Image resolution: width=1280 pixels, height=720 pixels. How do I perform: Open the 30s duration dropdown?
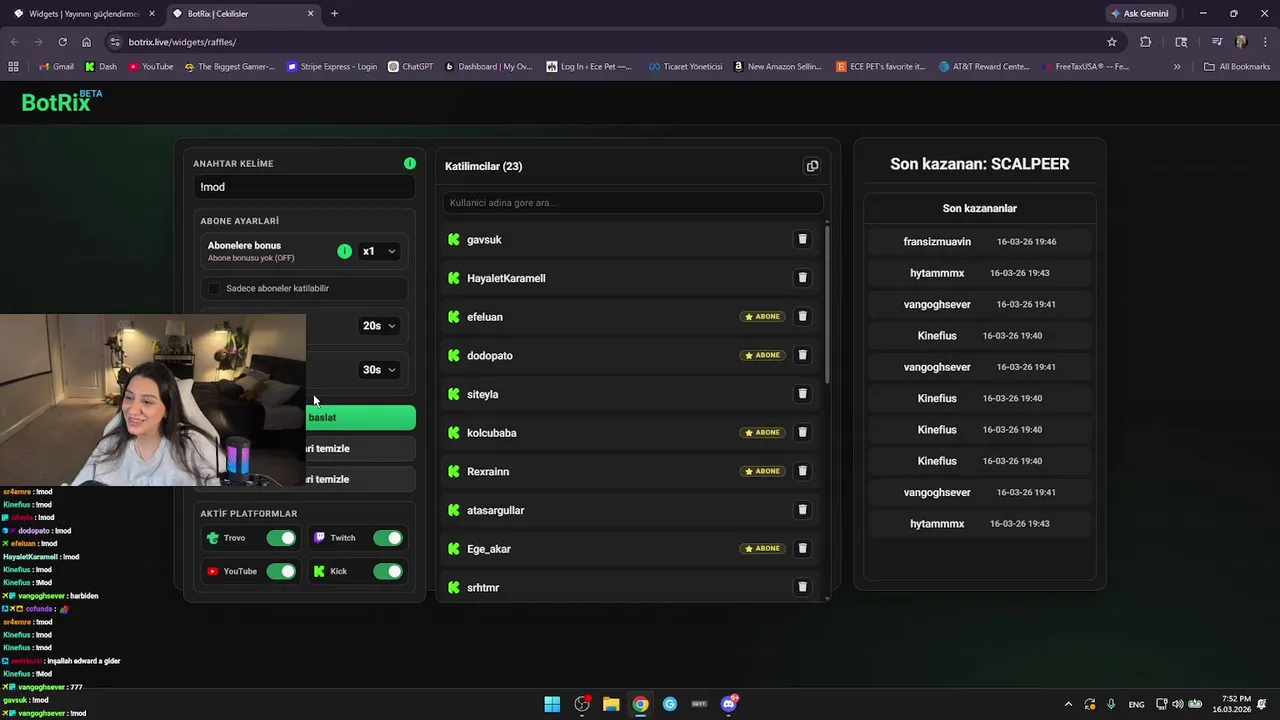click(x=379, y=370)
